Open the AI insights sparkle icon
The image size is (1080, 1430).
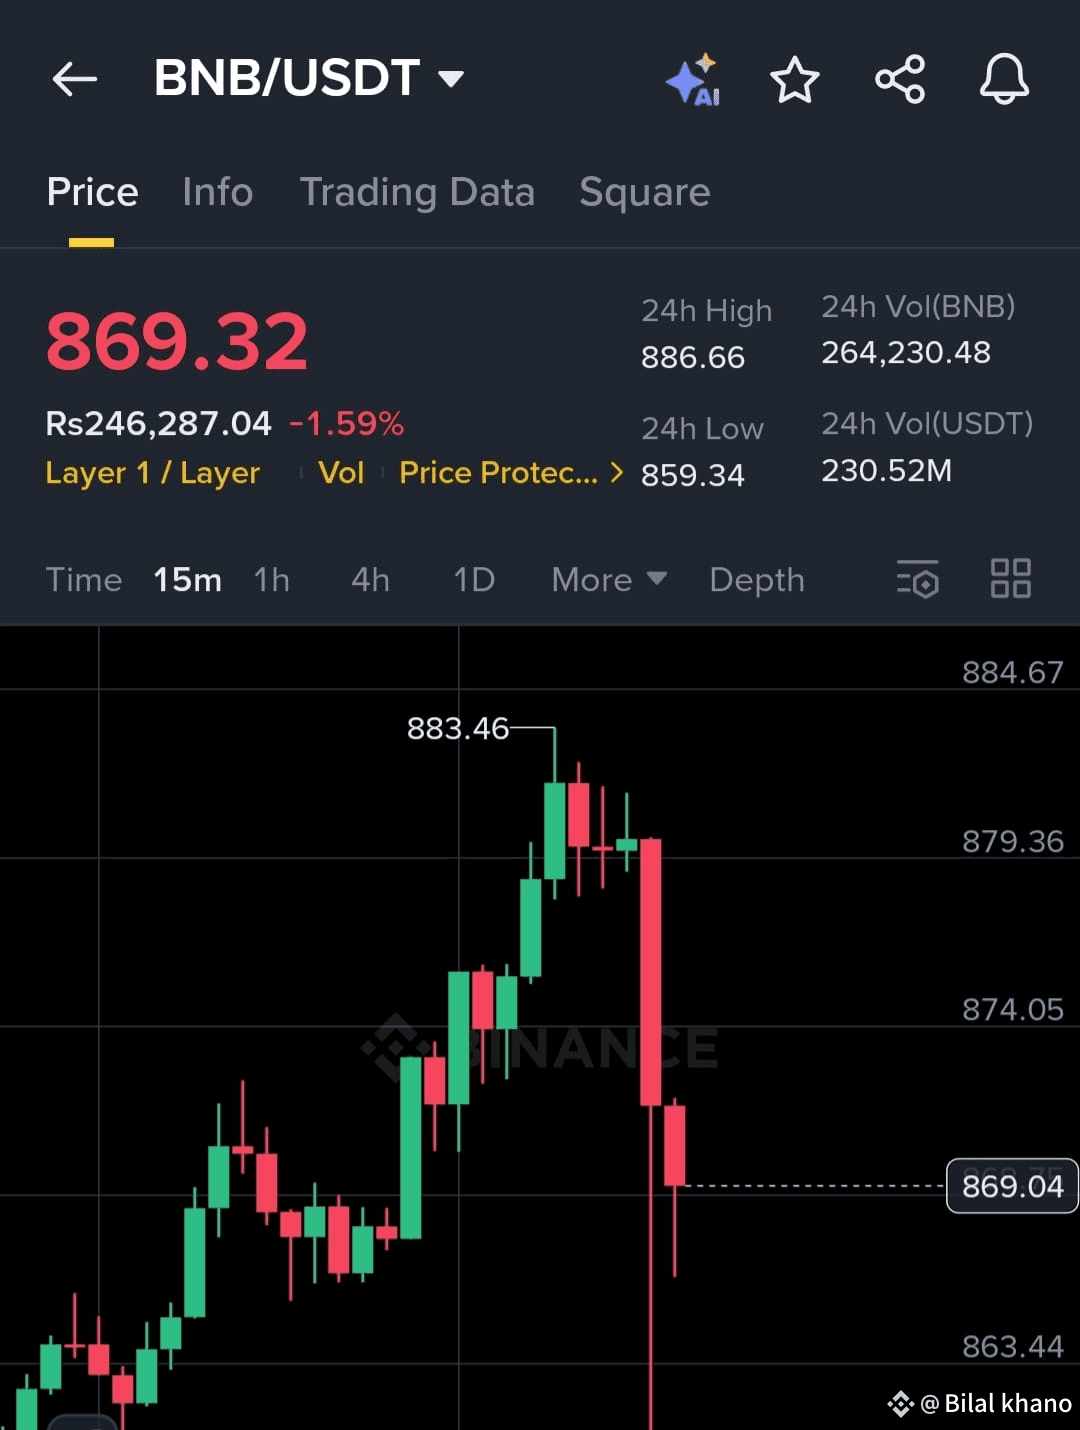[693, 79]
